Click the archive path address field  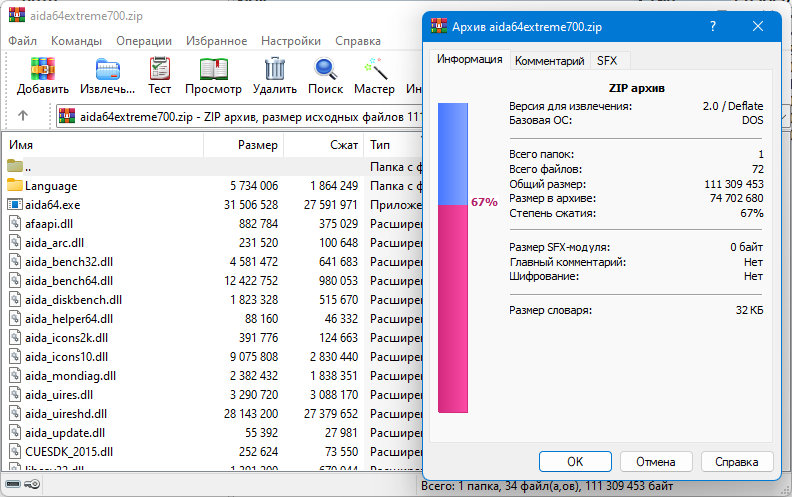pos(240,117)
